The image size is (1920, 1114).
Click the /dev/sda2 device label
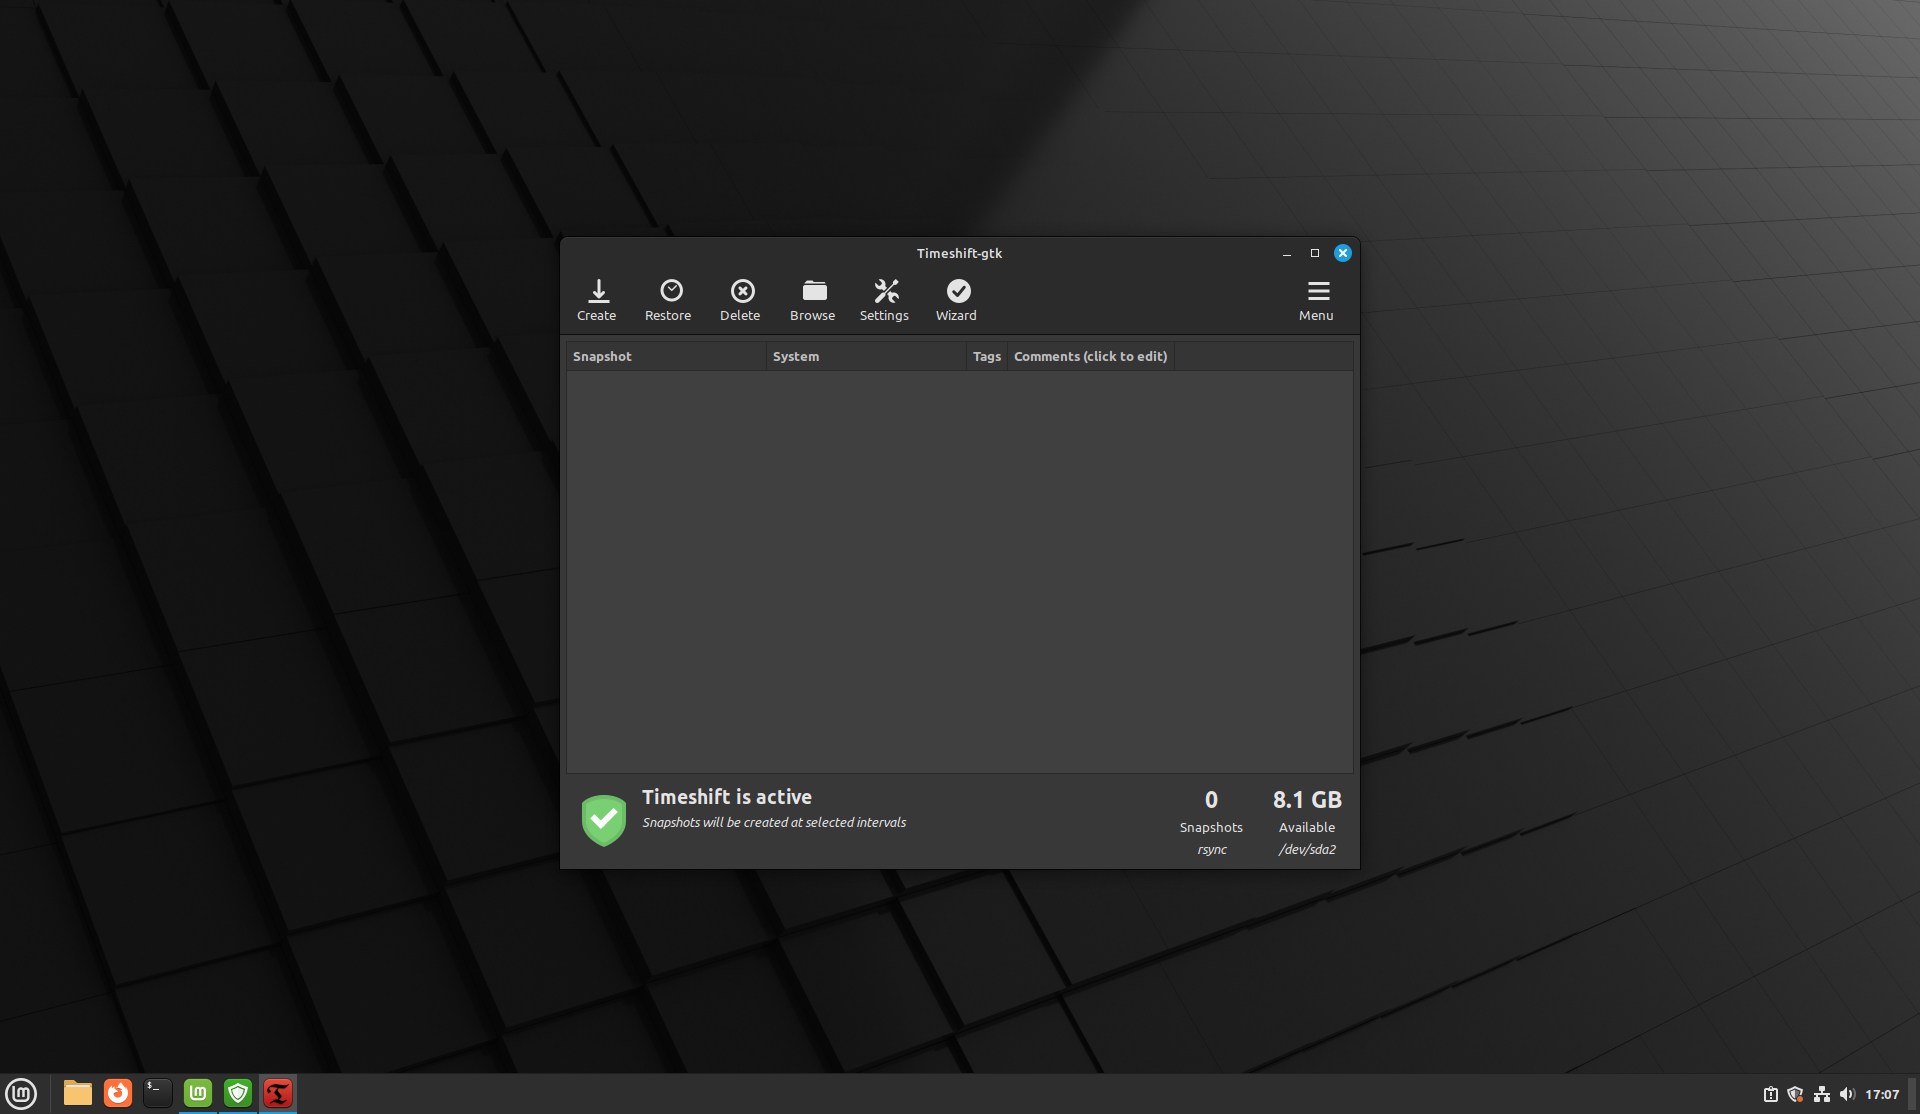click(x=1307, y=849)
